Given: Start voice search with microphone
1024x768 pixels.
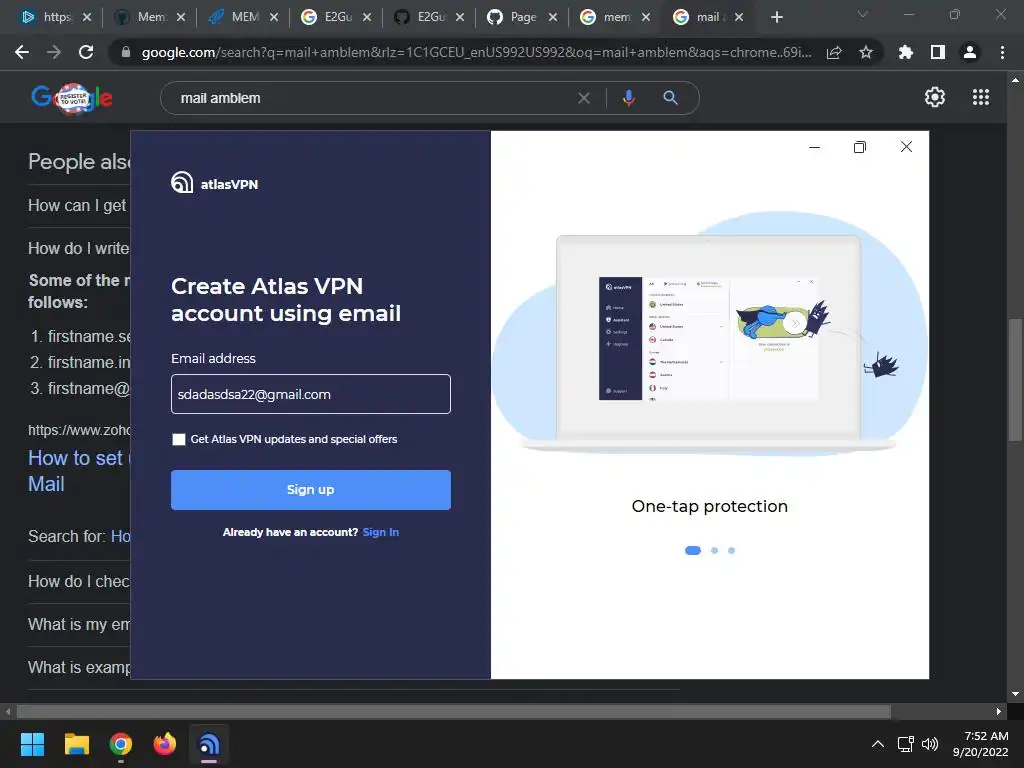Looking at the screenshot, I should pyautogui.click(x=628, y=98).
